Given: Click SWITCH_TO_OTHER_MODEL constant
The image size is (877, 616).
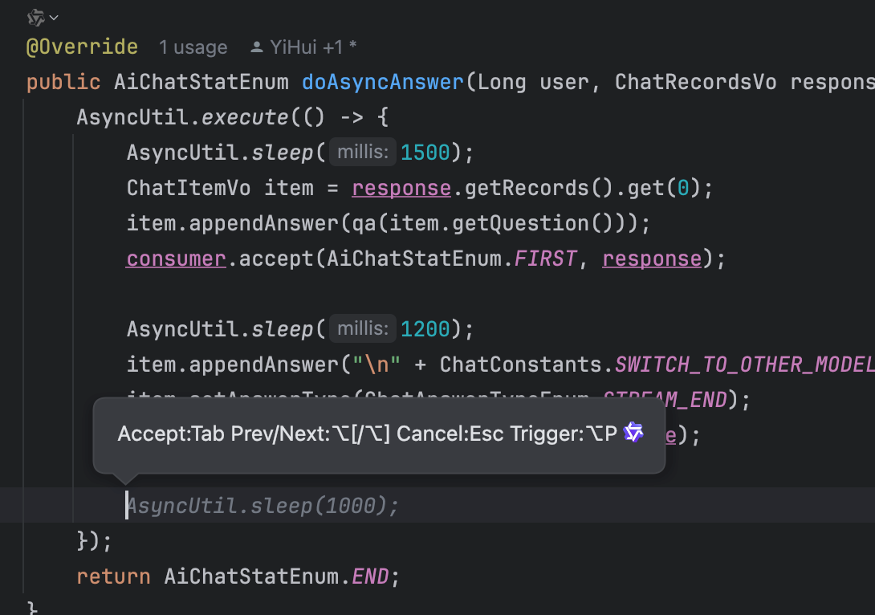Looking at the screenshot, I should click(745, 365).
